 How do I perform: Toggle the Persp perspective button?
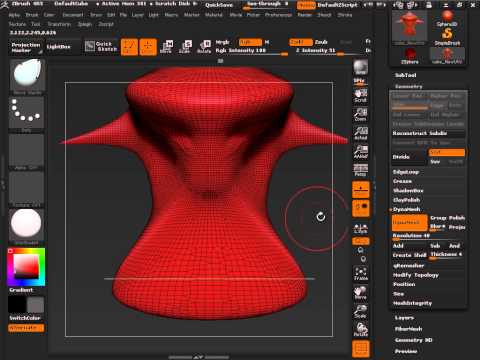[x=361, y=170]
